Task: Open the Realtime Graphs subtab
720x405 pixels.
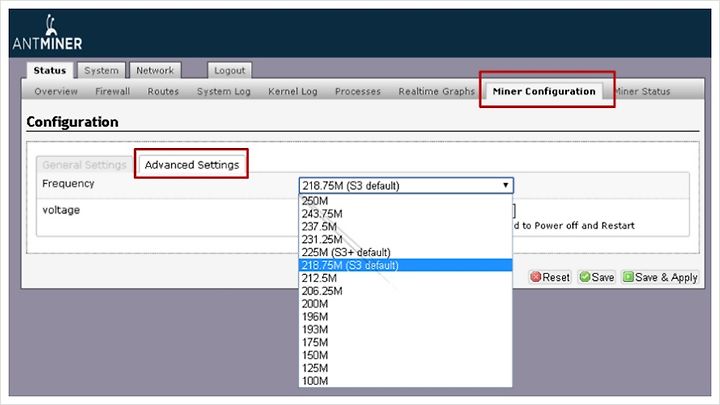Action: point(436,91)
